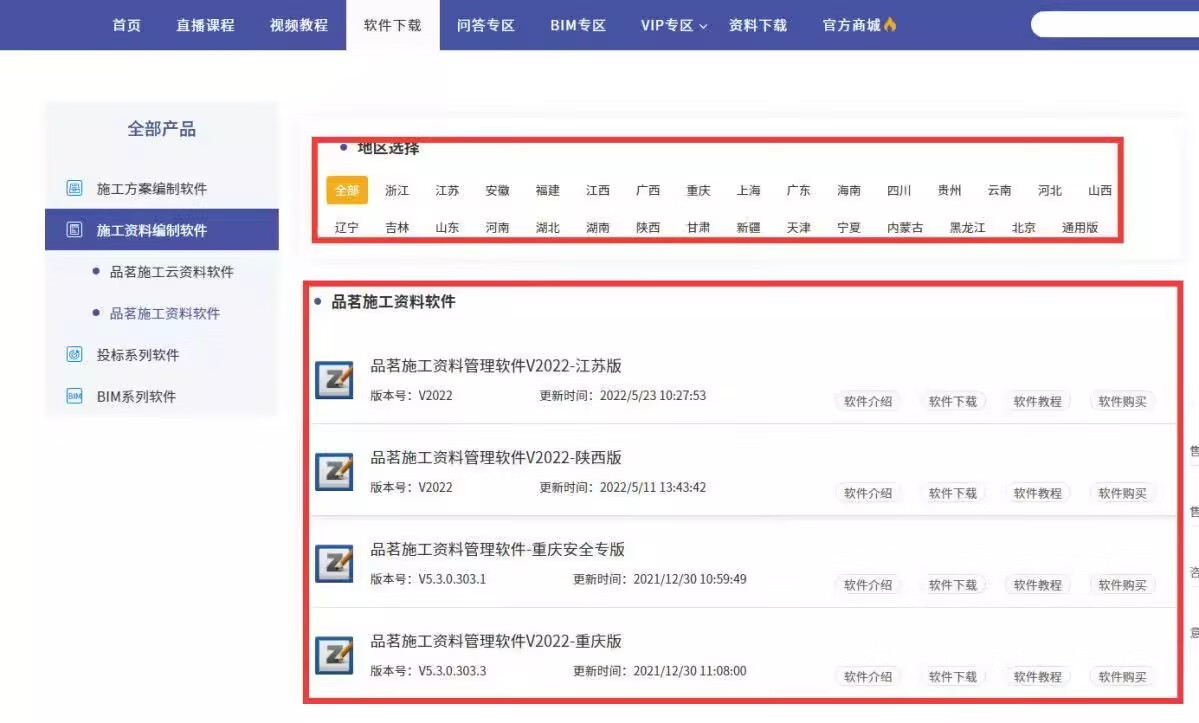Screen dimensions: 1199x723
Task: Open the 问答专区 navigation item
Action: [486, 25]
